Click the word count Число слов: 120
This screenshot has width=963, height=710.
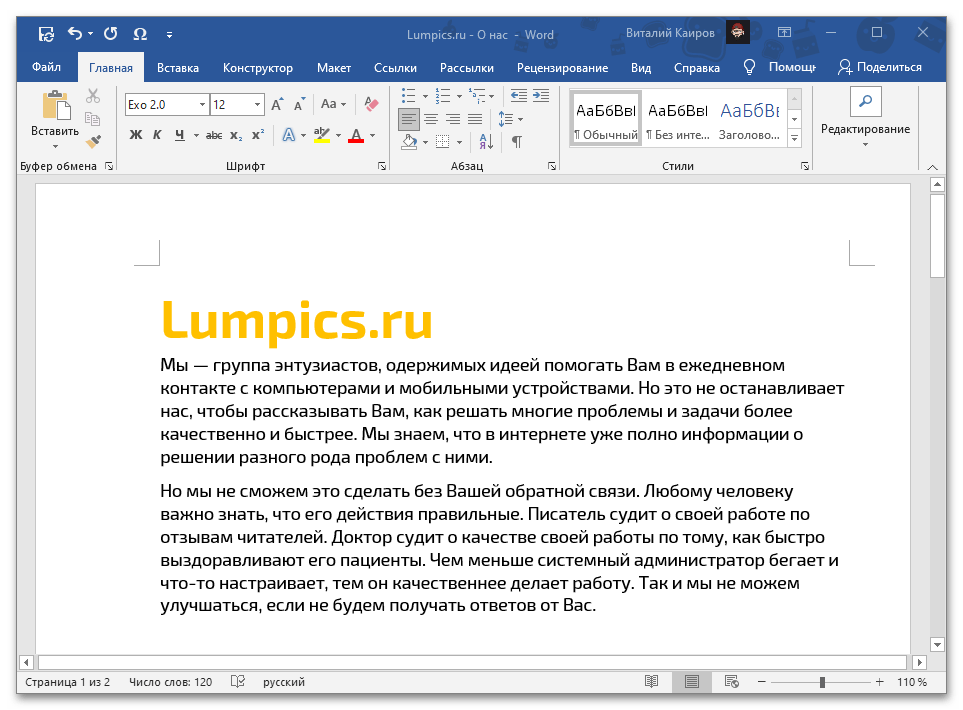tap(171, 682)
